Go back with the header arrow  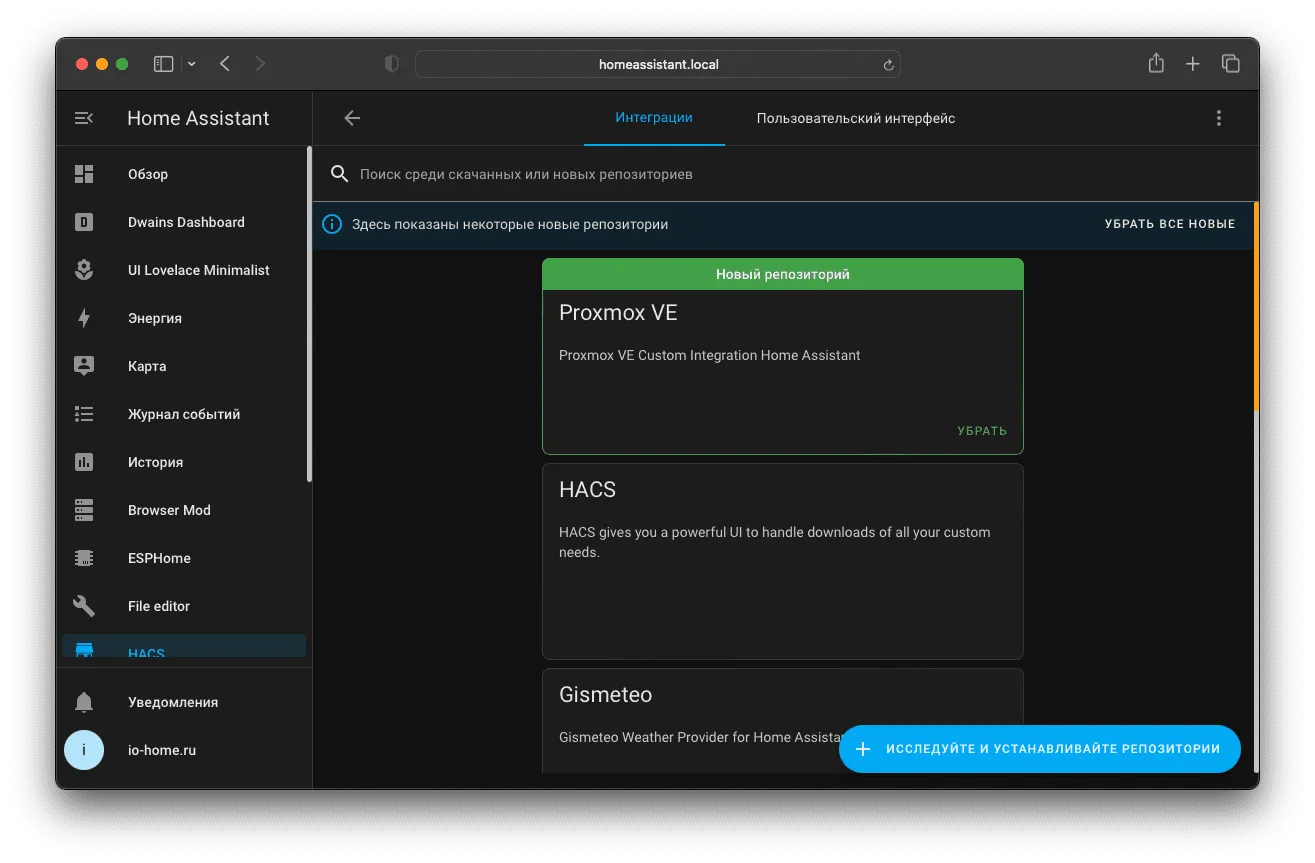[352, 118]
